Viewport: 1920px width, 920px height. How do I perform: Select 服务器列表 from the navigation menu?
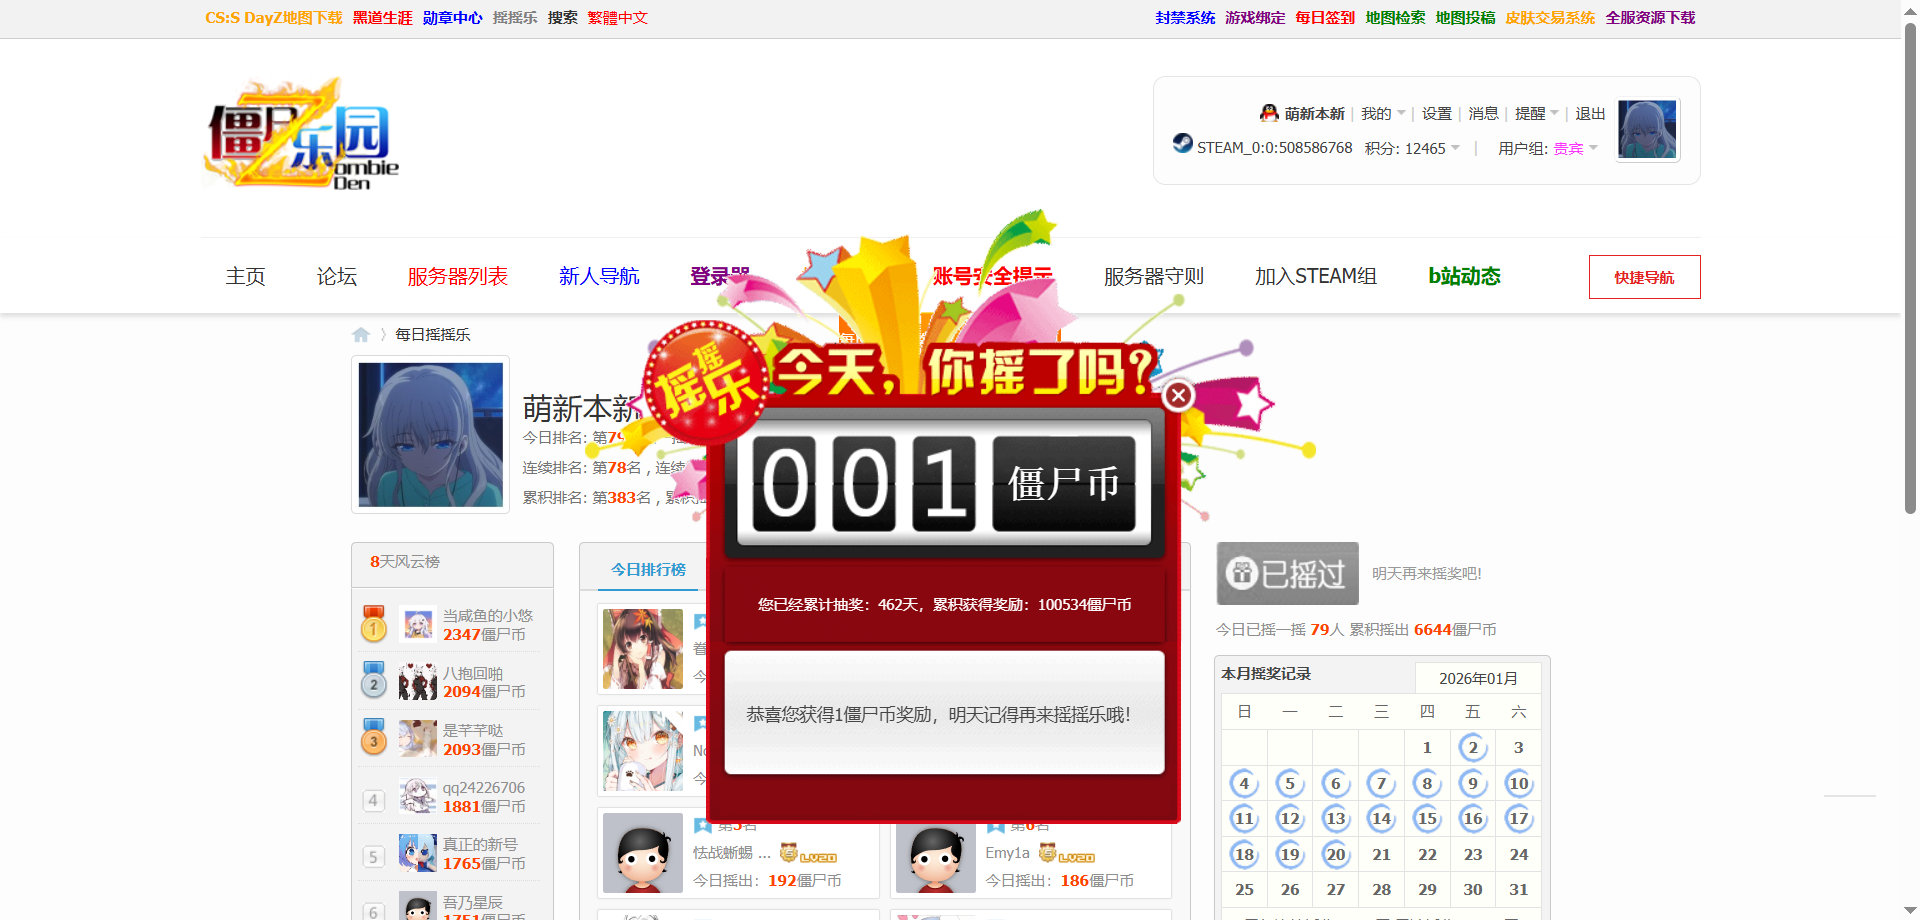pyautogui.click(x=457, y=276)
